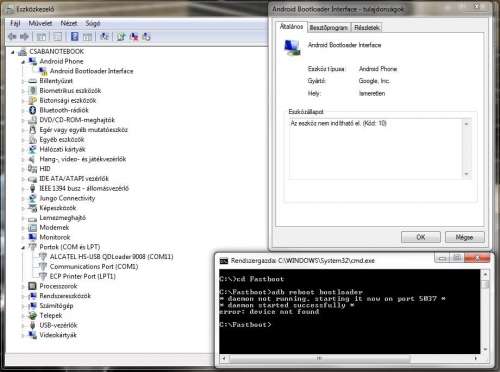500x372 pixels.
Task: Click the C:\Fastboot> command prompt line
Action: pos(245,325)
